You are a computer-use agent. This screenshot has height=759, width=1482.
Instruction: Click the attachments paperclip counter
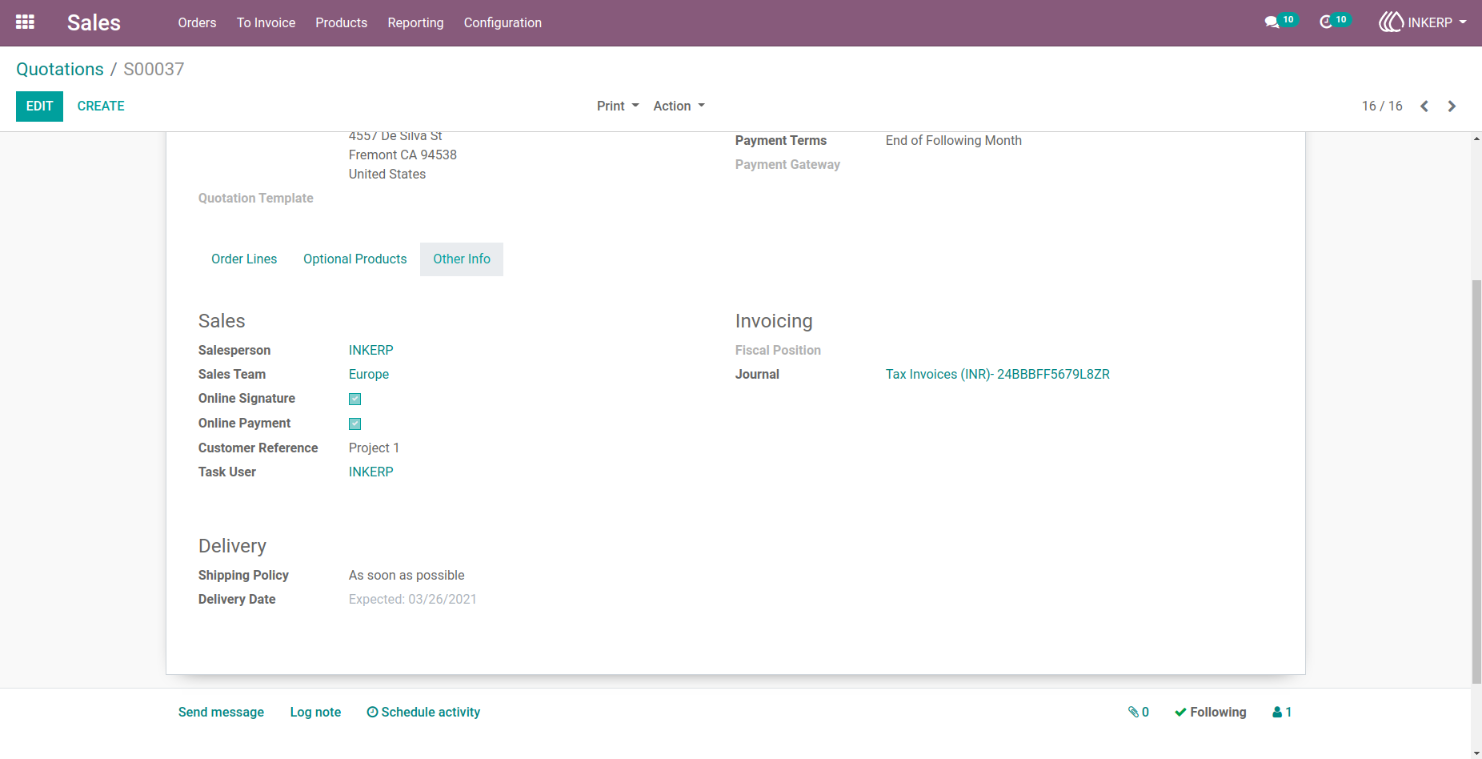tap(1138, 712)
